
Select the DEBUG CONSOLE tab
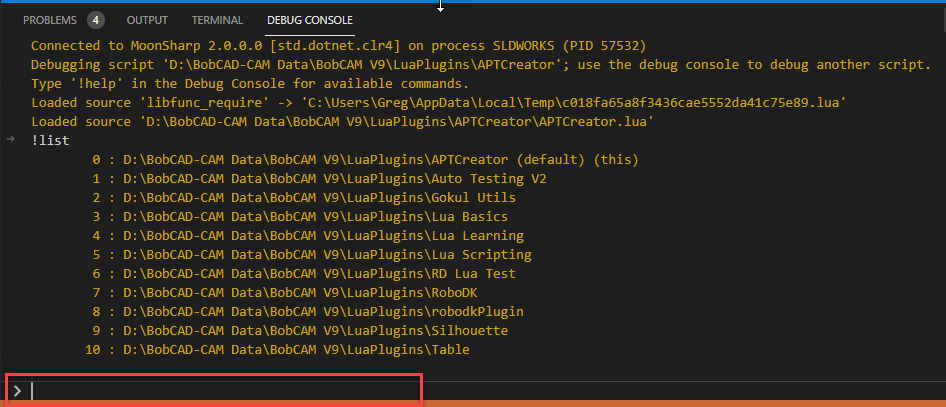pyautogui.click(x=309, y=20)
